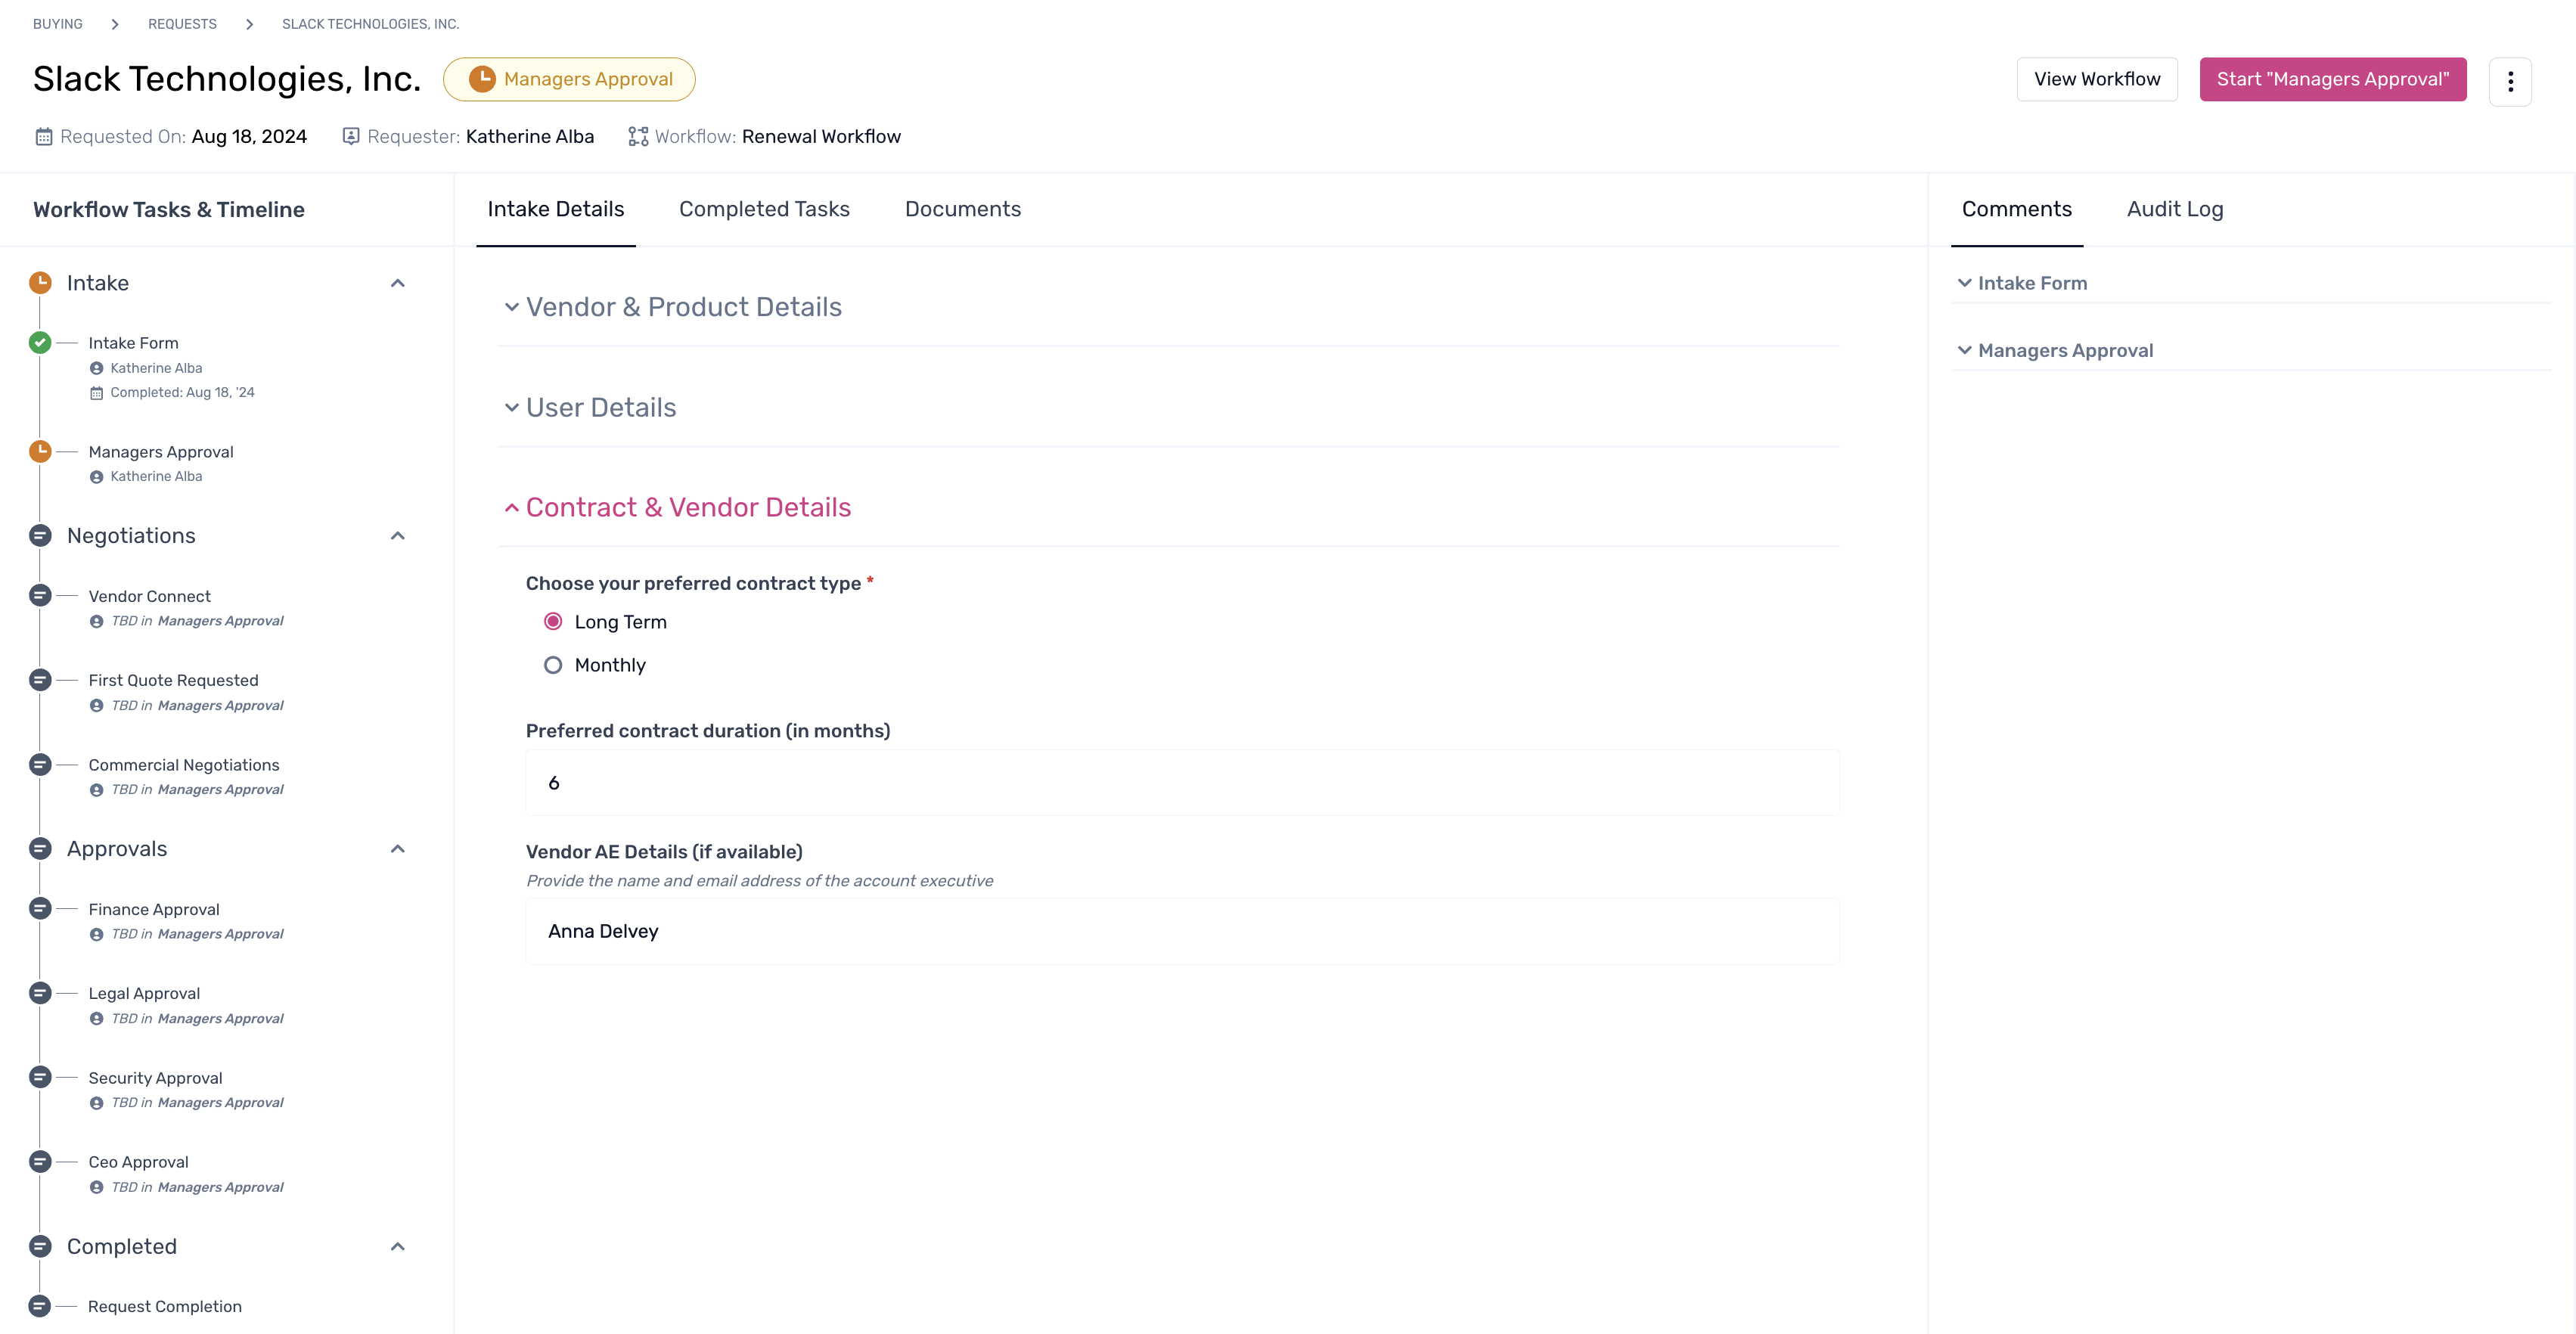
Task: Switch to the Intake Details tab
Action: (556, 209)
